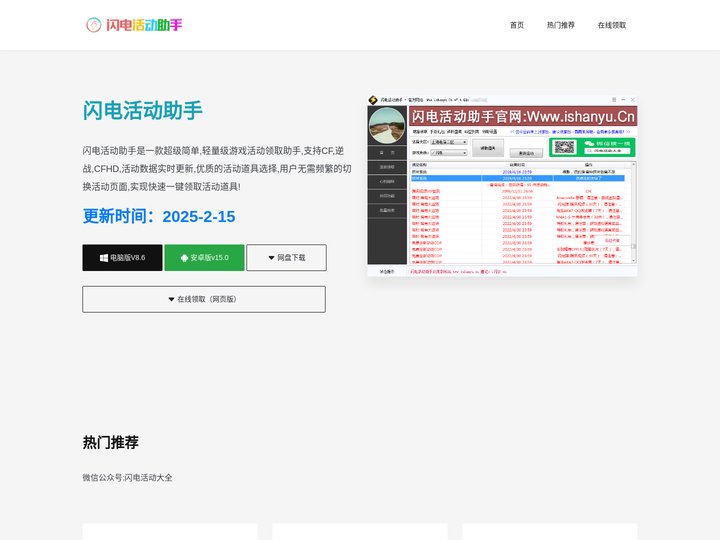Download the 安卓版v15.0 Android version
This screenshot has width=720, height=540.
204,258
